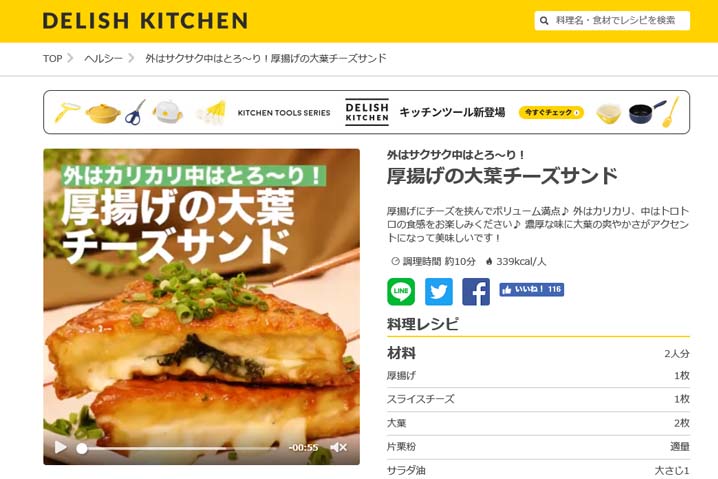Share recipe via the Facebook icon
The image size is (718, 479).
(x=476, y=292)
